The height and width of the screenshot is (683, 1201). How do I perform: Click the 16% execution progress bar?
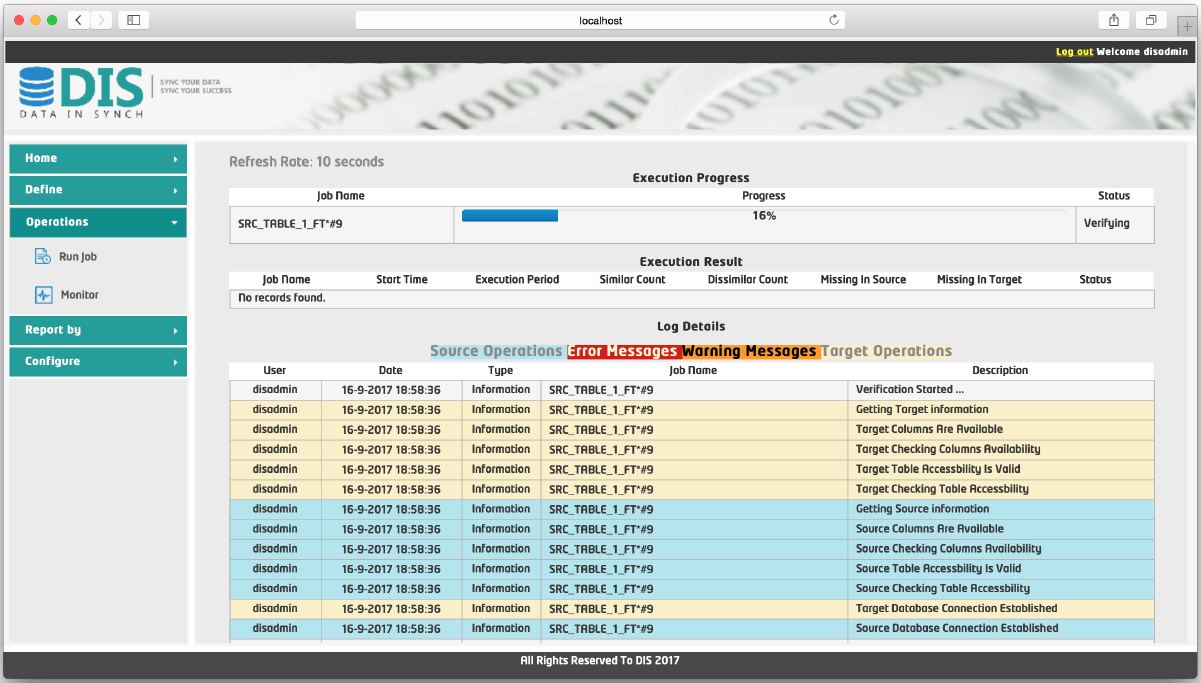pos(764,216)
